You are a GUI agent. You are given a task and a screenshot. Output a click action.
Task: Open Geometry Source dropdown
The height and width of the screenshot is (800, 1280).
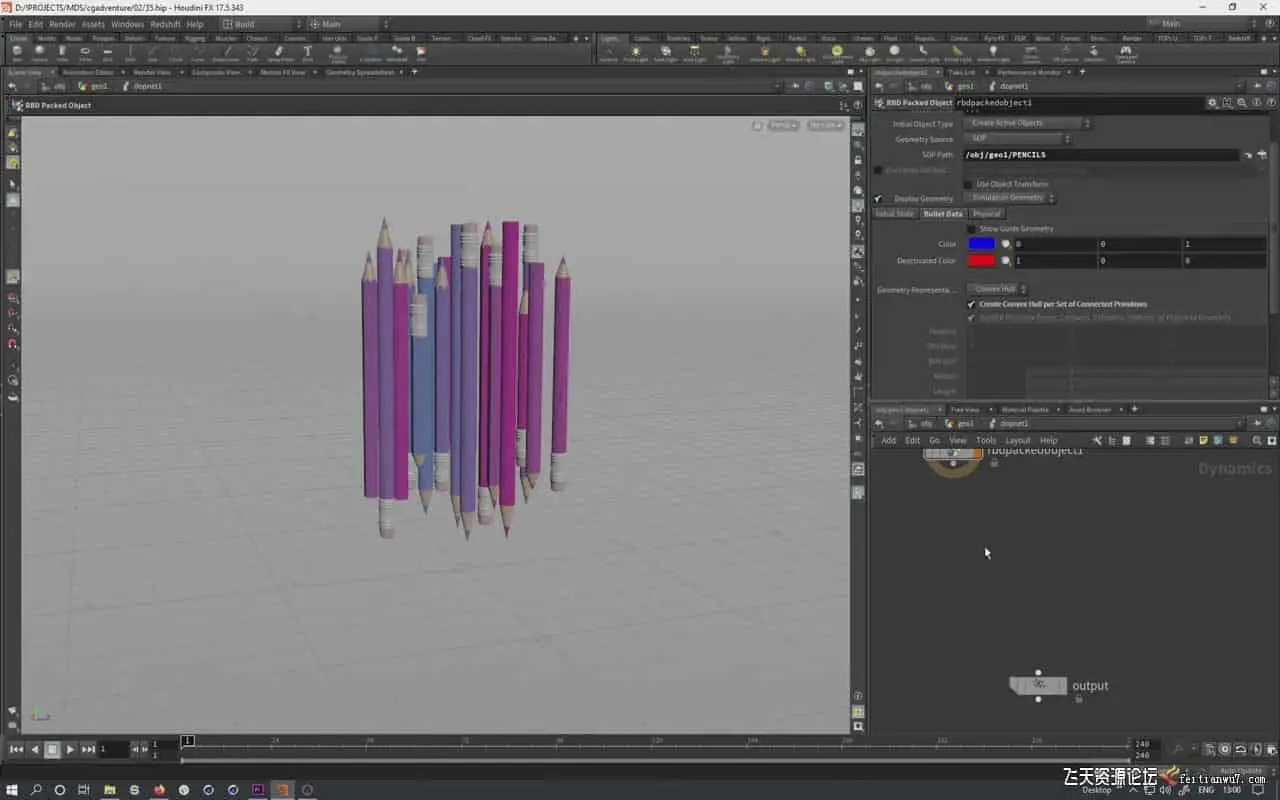1018,139
